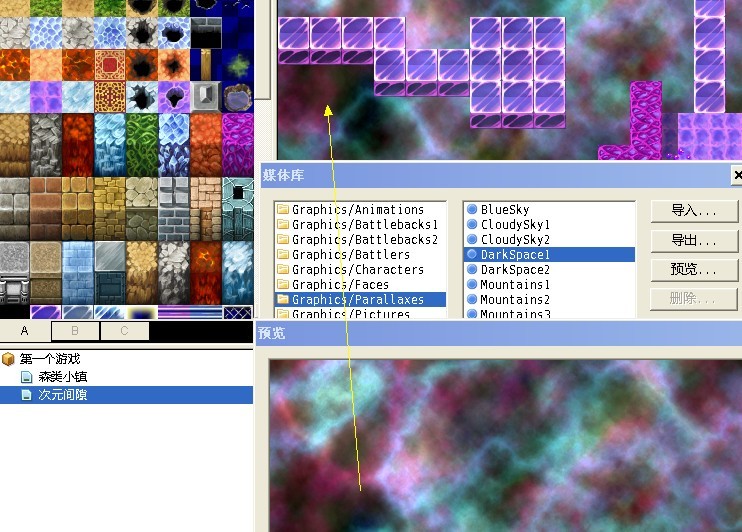The height and width of the screenshot is (532, 742).
Task: Click the 预览... preview button
Action: 694,270
